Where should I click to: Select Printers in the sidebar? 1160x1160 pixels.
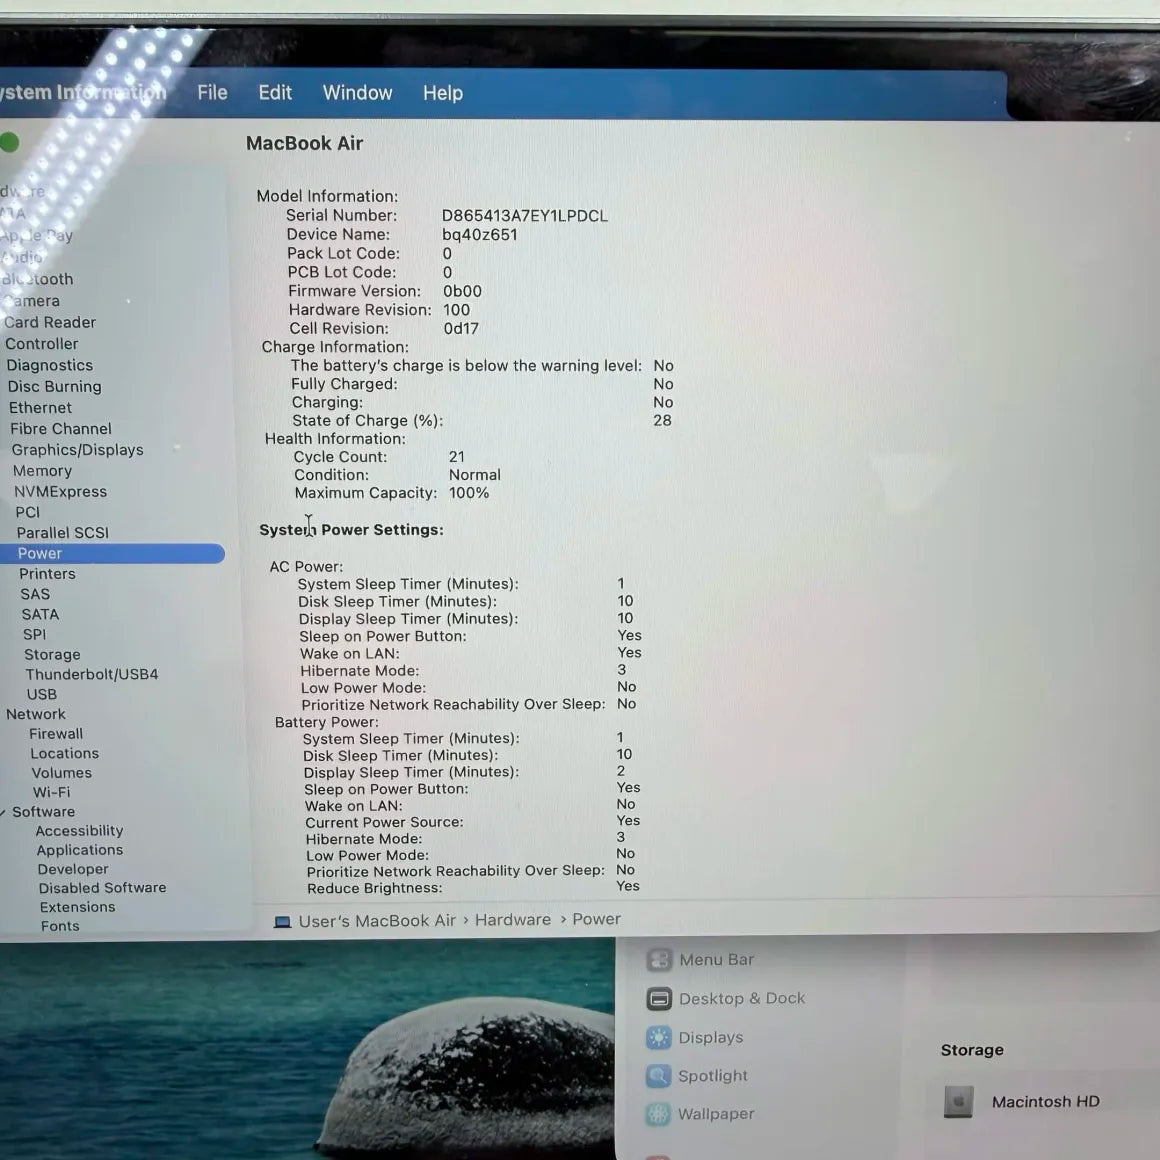point(47,573)
